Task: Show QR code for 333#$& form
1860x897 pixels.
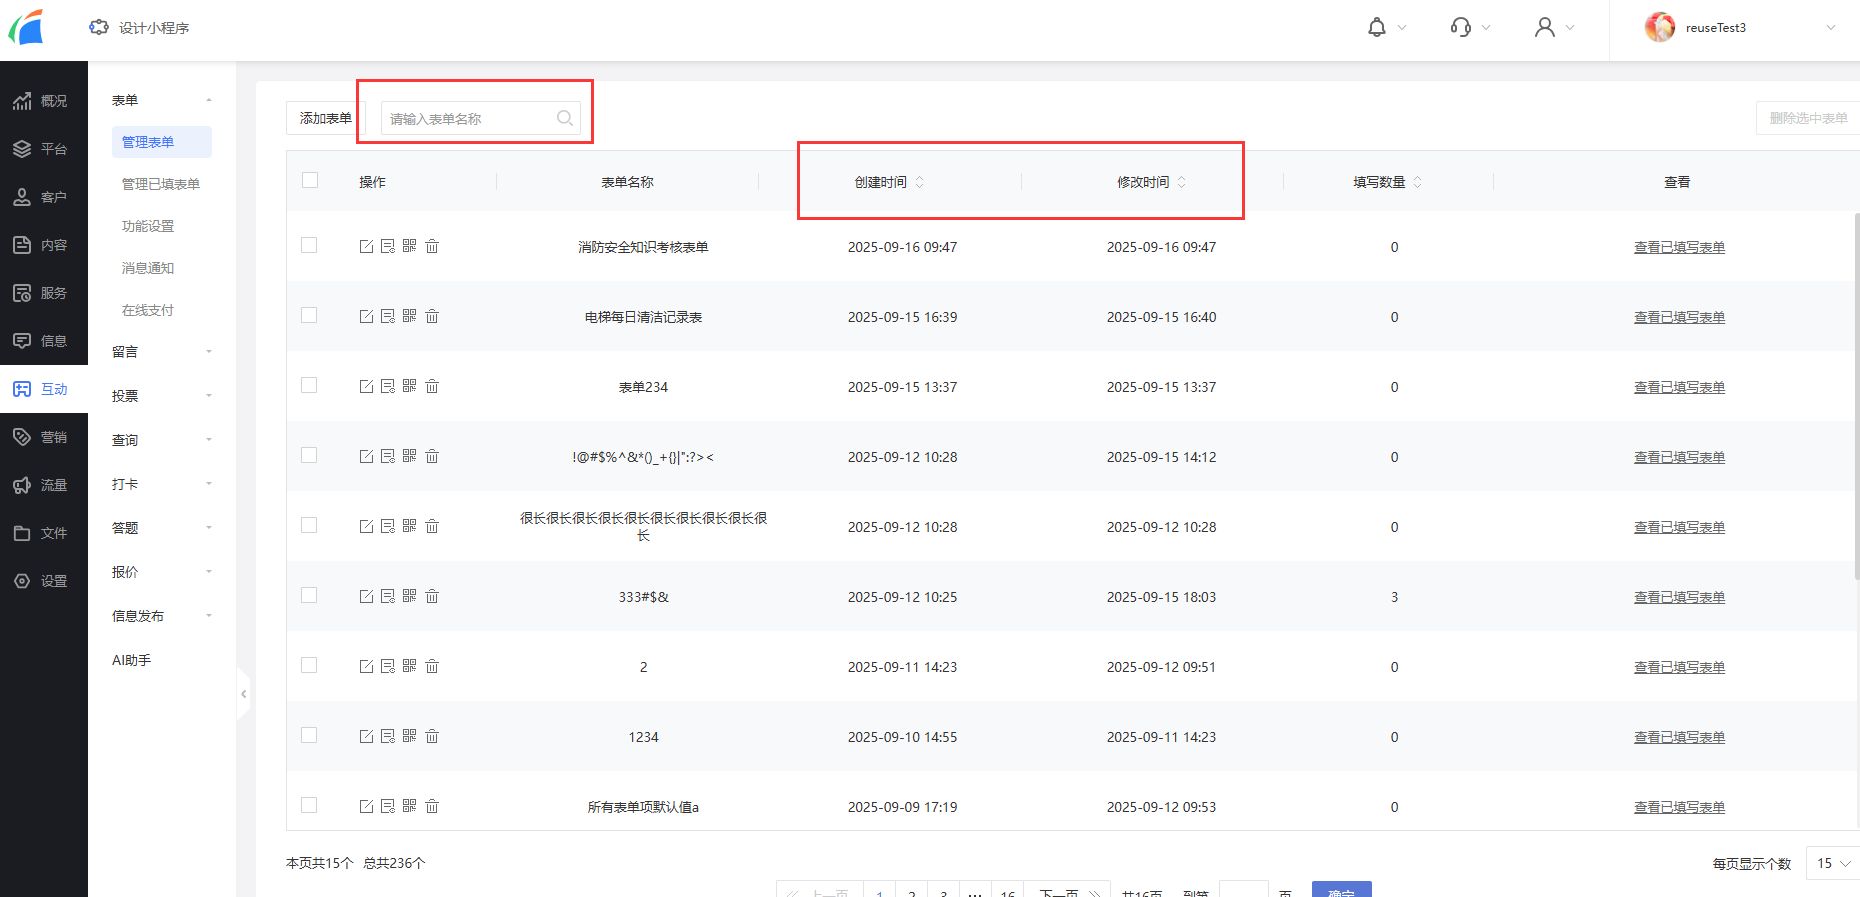Action: (410, 596)
